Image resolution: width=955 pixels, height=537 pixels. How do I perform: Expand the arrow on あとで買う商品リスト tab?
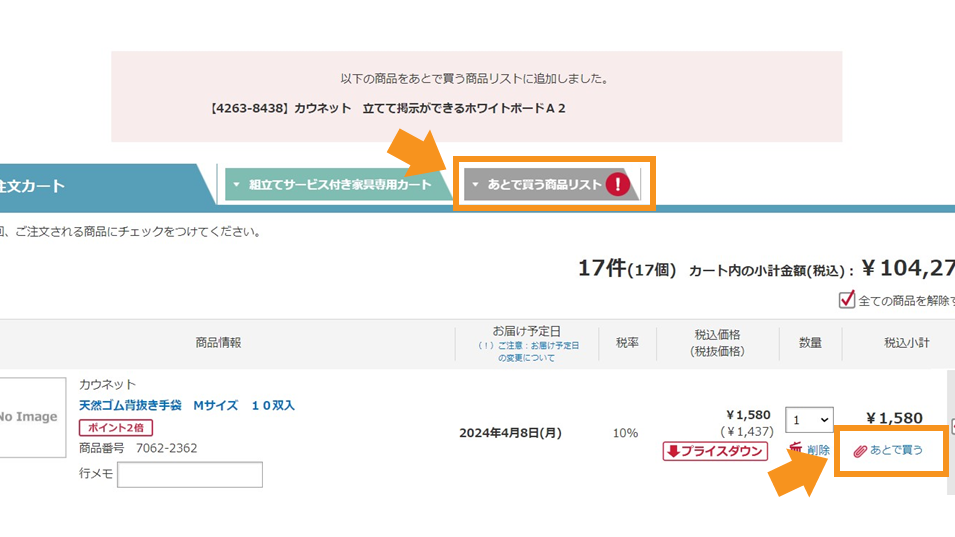pyautogui.click(x=476, y=185)
